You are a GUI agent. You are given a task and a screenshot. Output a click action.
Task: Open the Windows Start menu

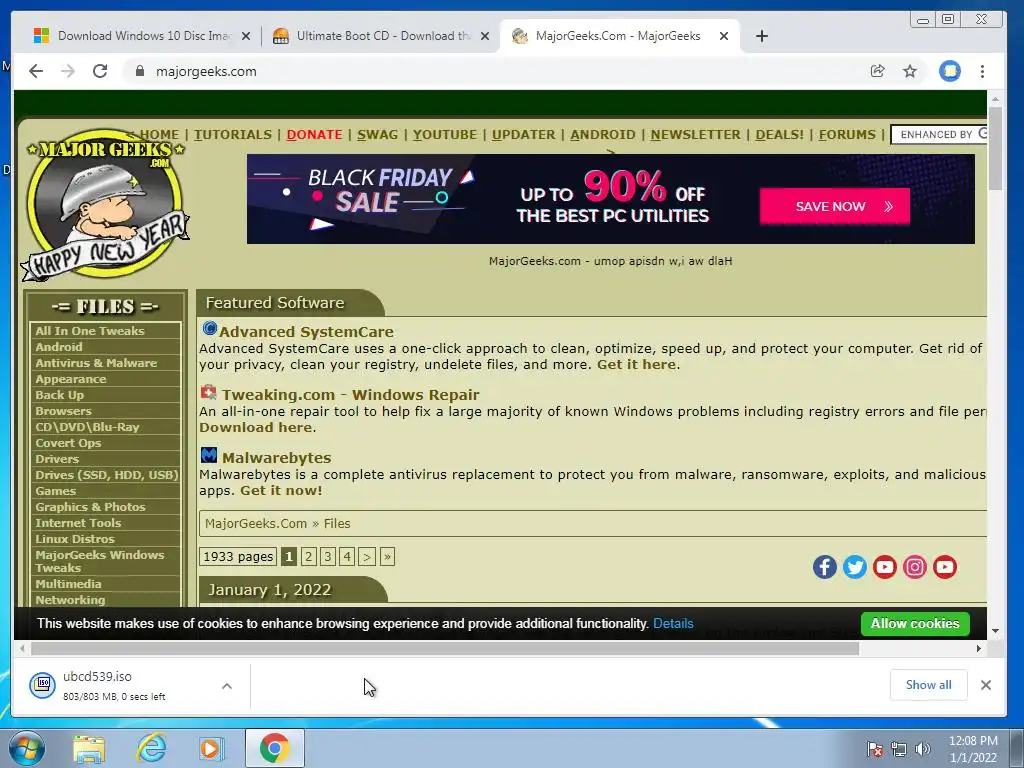tap(26, 748)
